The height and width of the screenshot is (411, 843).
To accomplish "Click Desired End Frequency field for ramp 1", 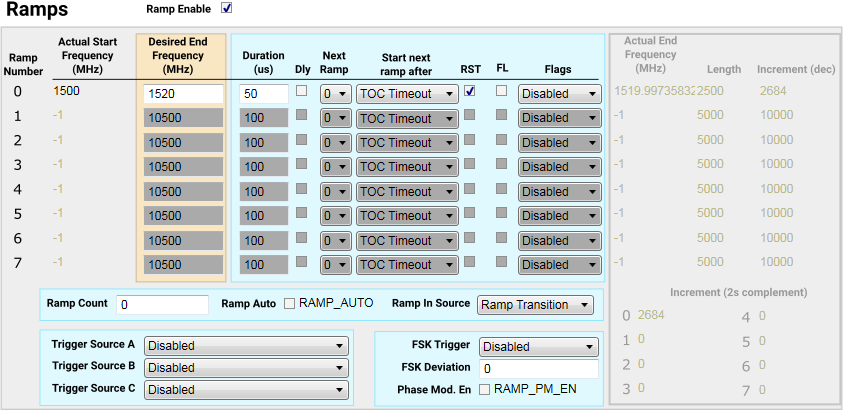I will [183, 118].
